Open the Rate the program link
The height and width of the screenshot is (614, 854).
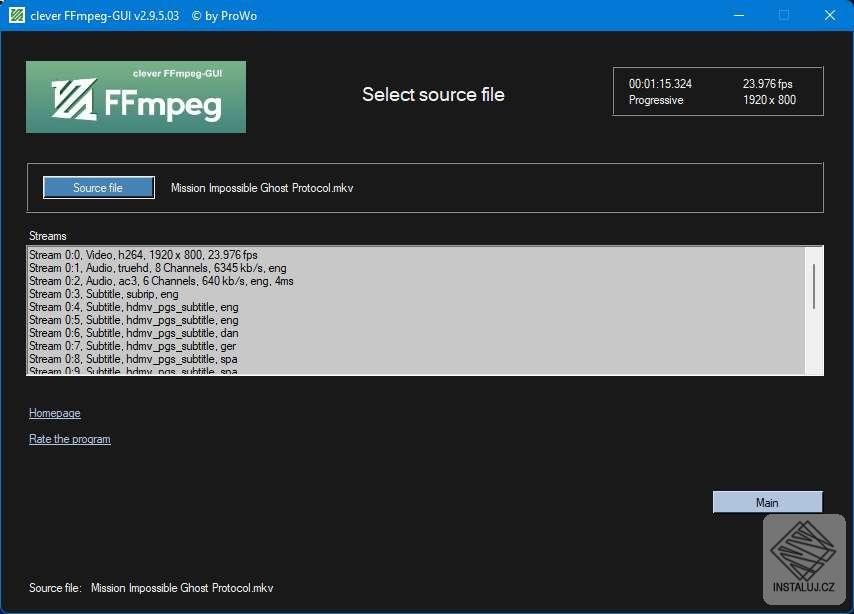(69, 439)
